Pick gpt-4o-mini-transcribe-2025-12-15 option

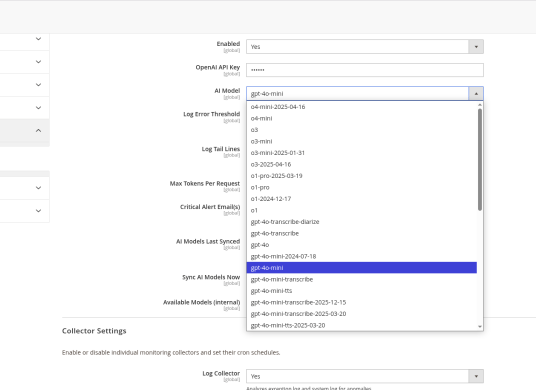coord(362,302)
